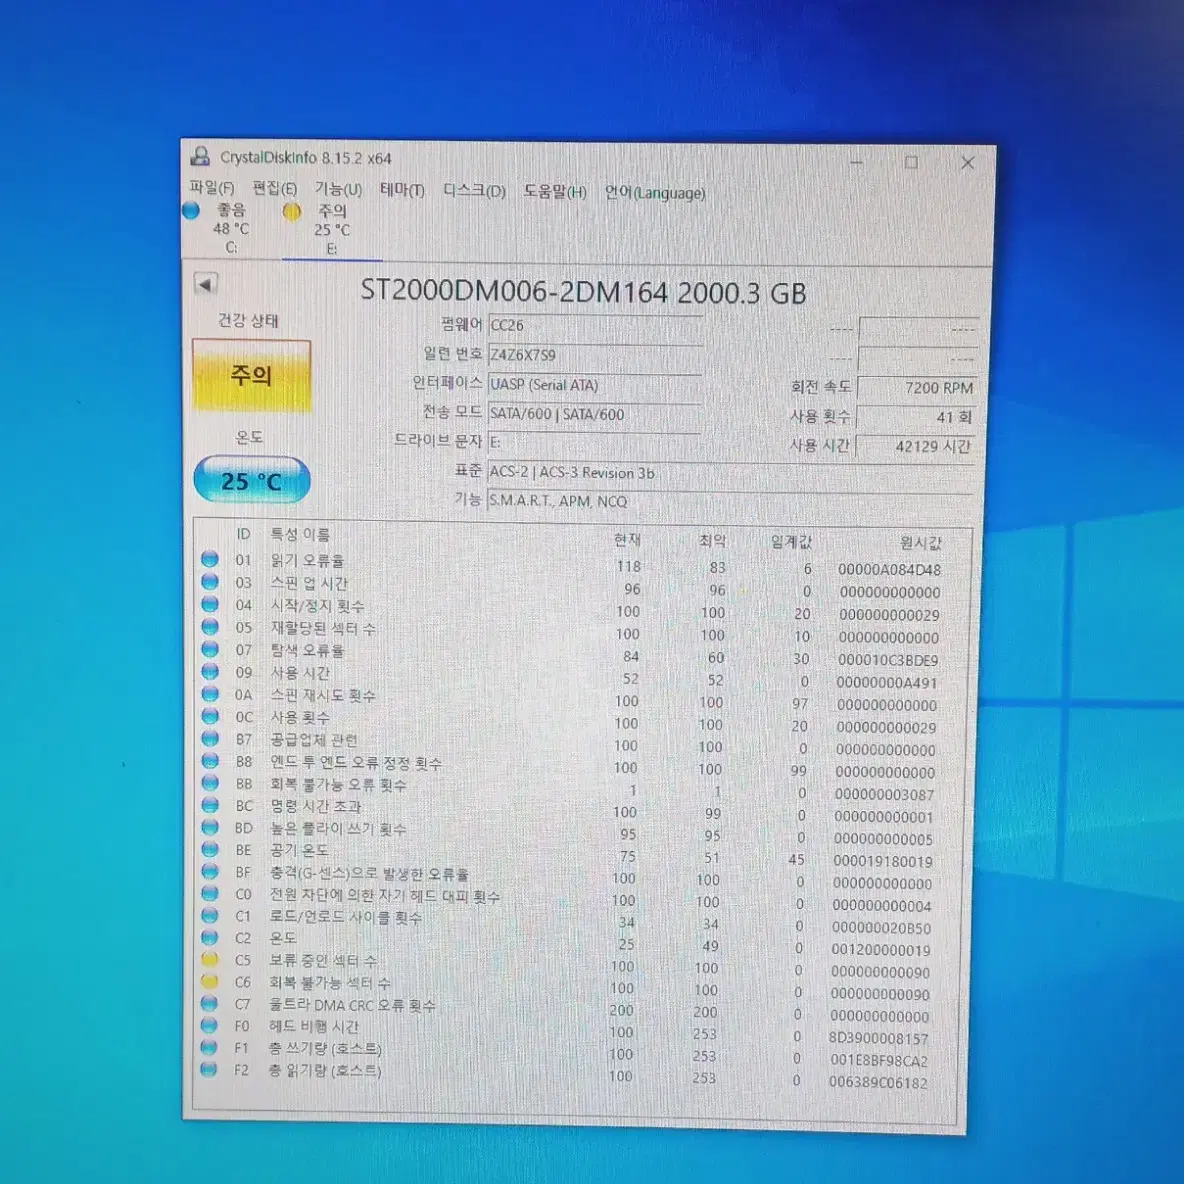Screen dimensions: 1184x1184
Task: Open the 디스크(D) menu
Action: [473, 190]
